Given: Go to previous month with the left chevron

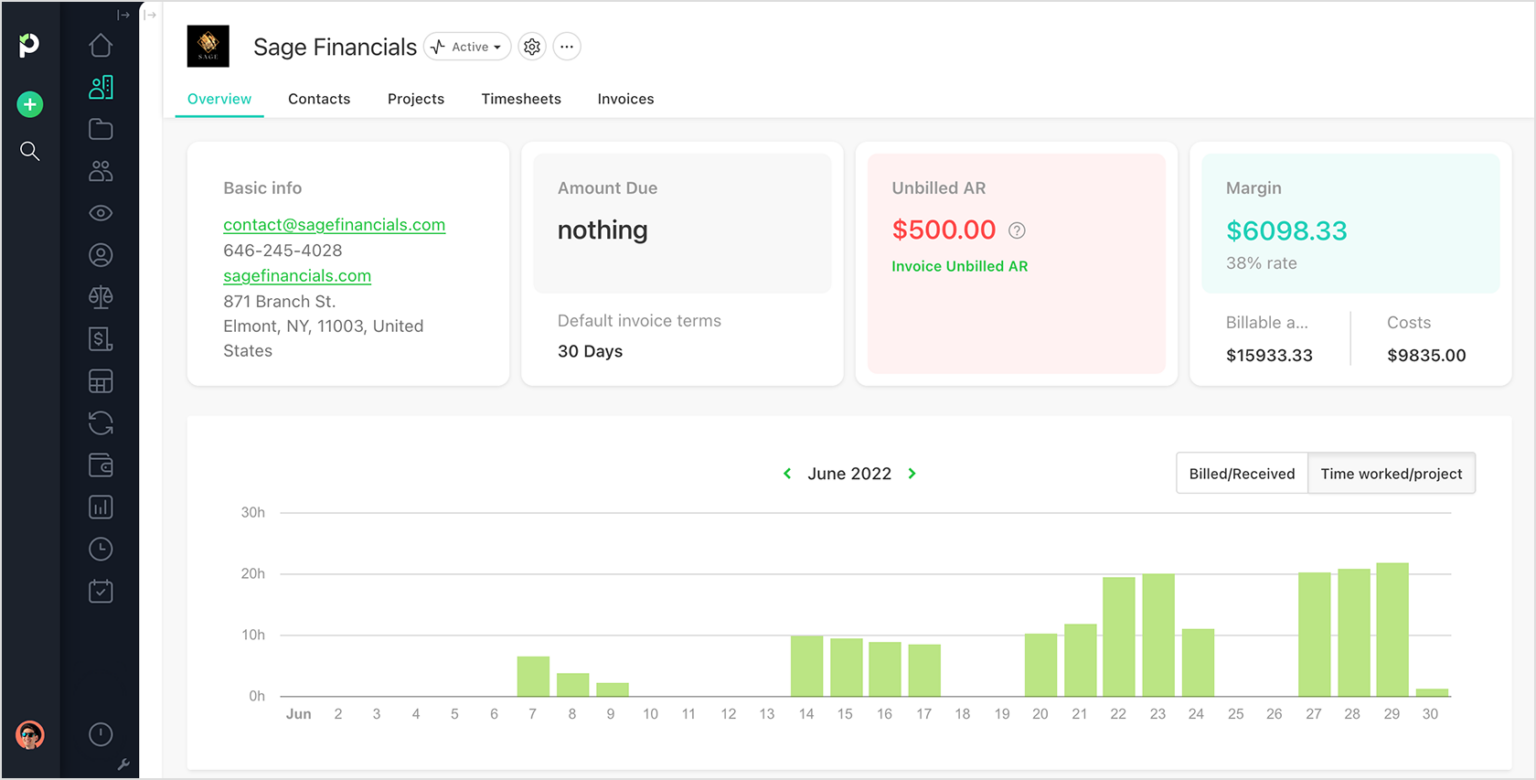Looking at the screenshot, I should [787, 473].
